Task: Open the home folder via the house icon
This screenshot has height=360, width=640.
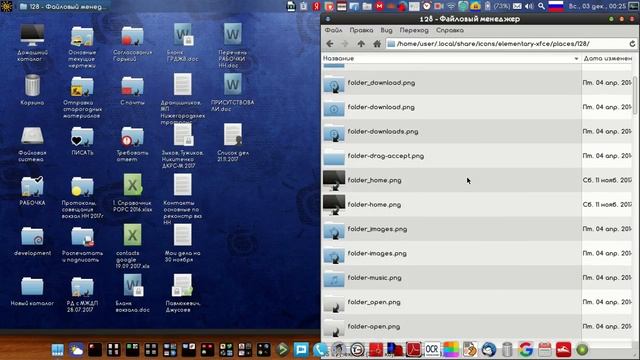Action: click(377, 44)
